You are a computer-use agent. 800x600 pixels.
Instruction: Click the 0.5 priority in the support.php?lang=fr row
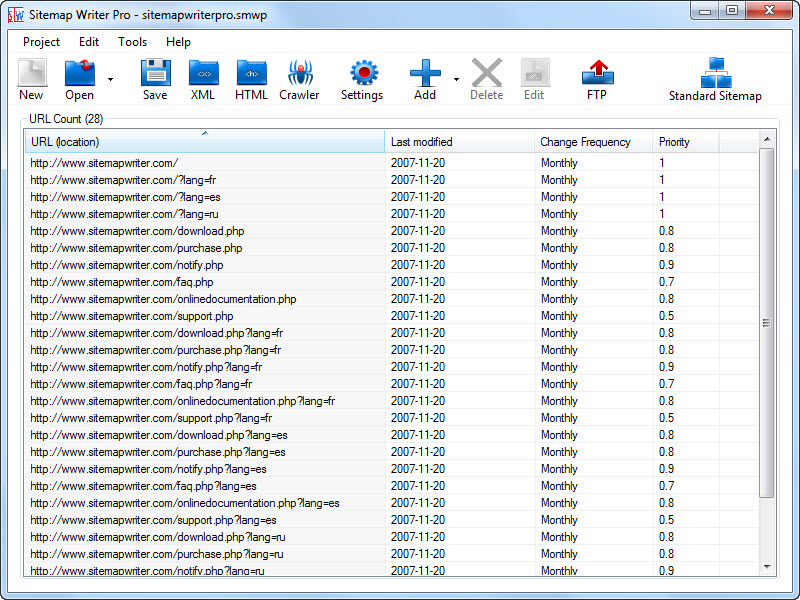666,418
